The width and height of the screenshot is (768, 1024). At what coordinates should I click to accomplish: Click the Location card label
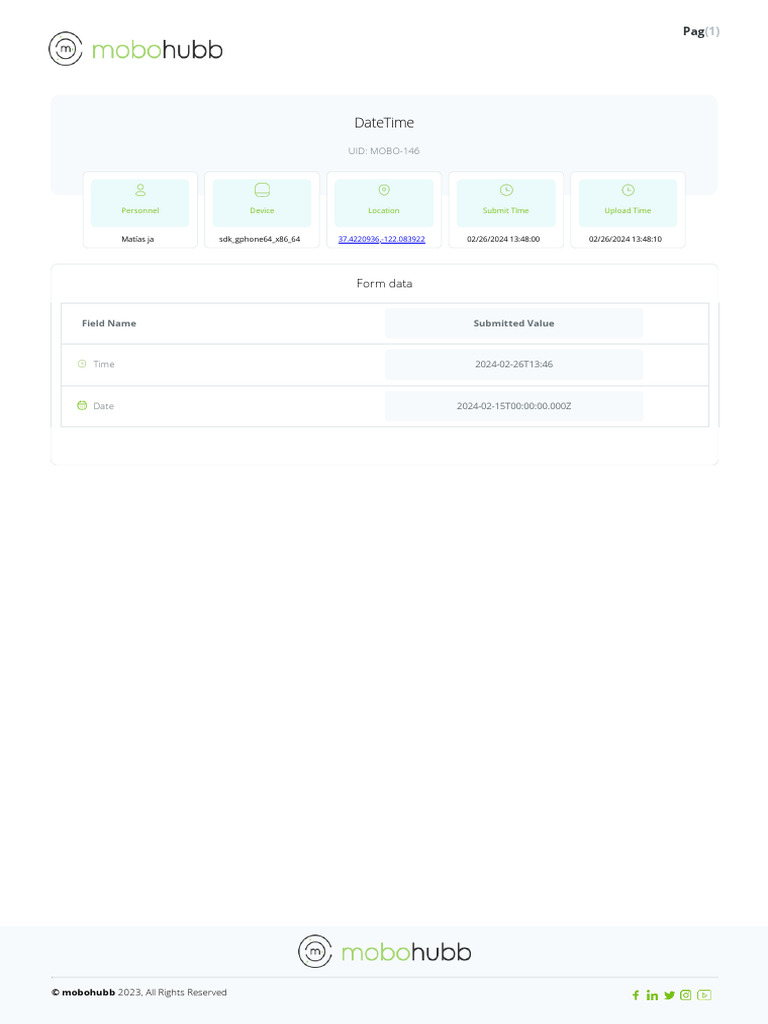click(384, 210)
